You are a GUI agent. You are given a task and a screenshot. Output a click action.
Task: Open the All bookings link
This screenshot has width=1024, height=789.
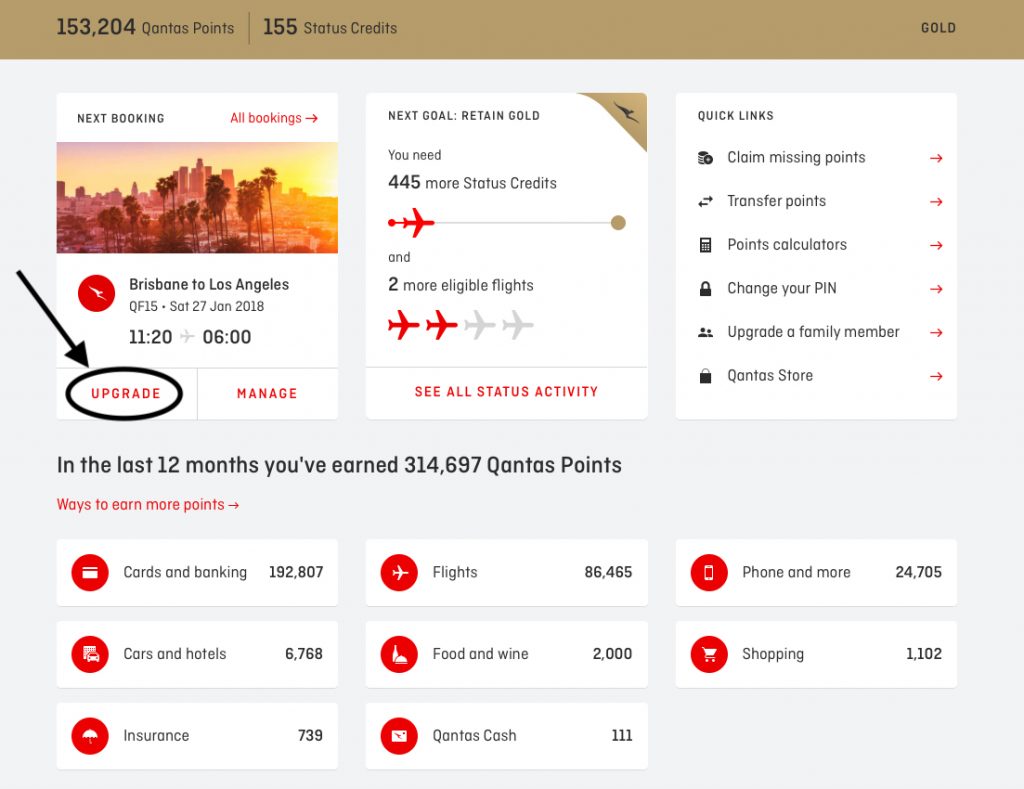(274, 118)
